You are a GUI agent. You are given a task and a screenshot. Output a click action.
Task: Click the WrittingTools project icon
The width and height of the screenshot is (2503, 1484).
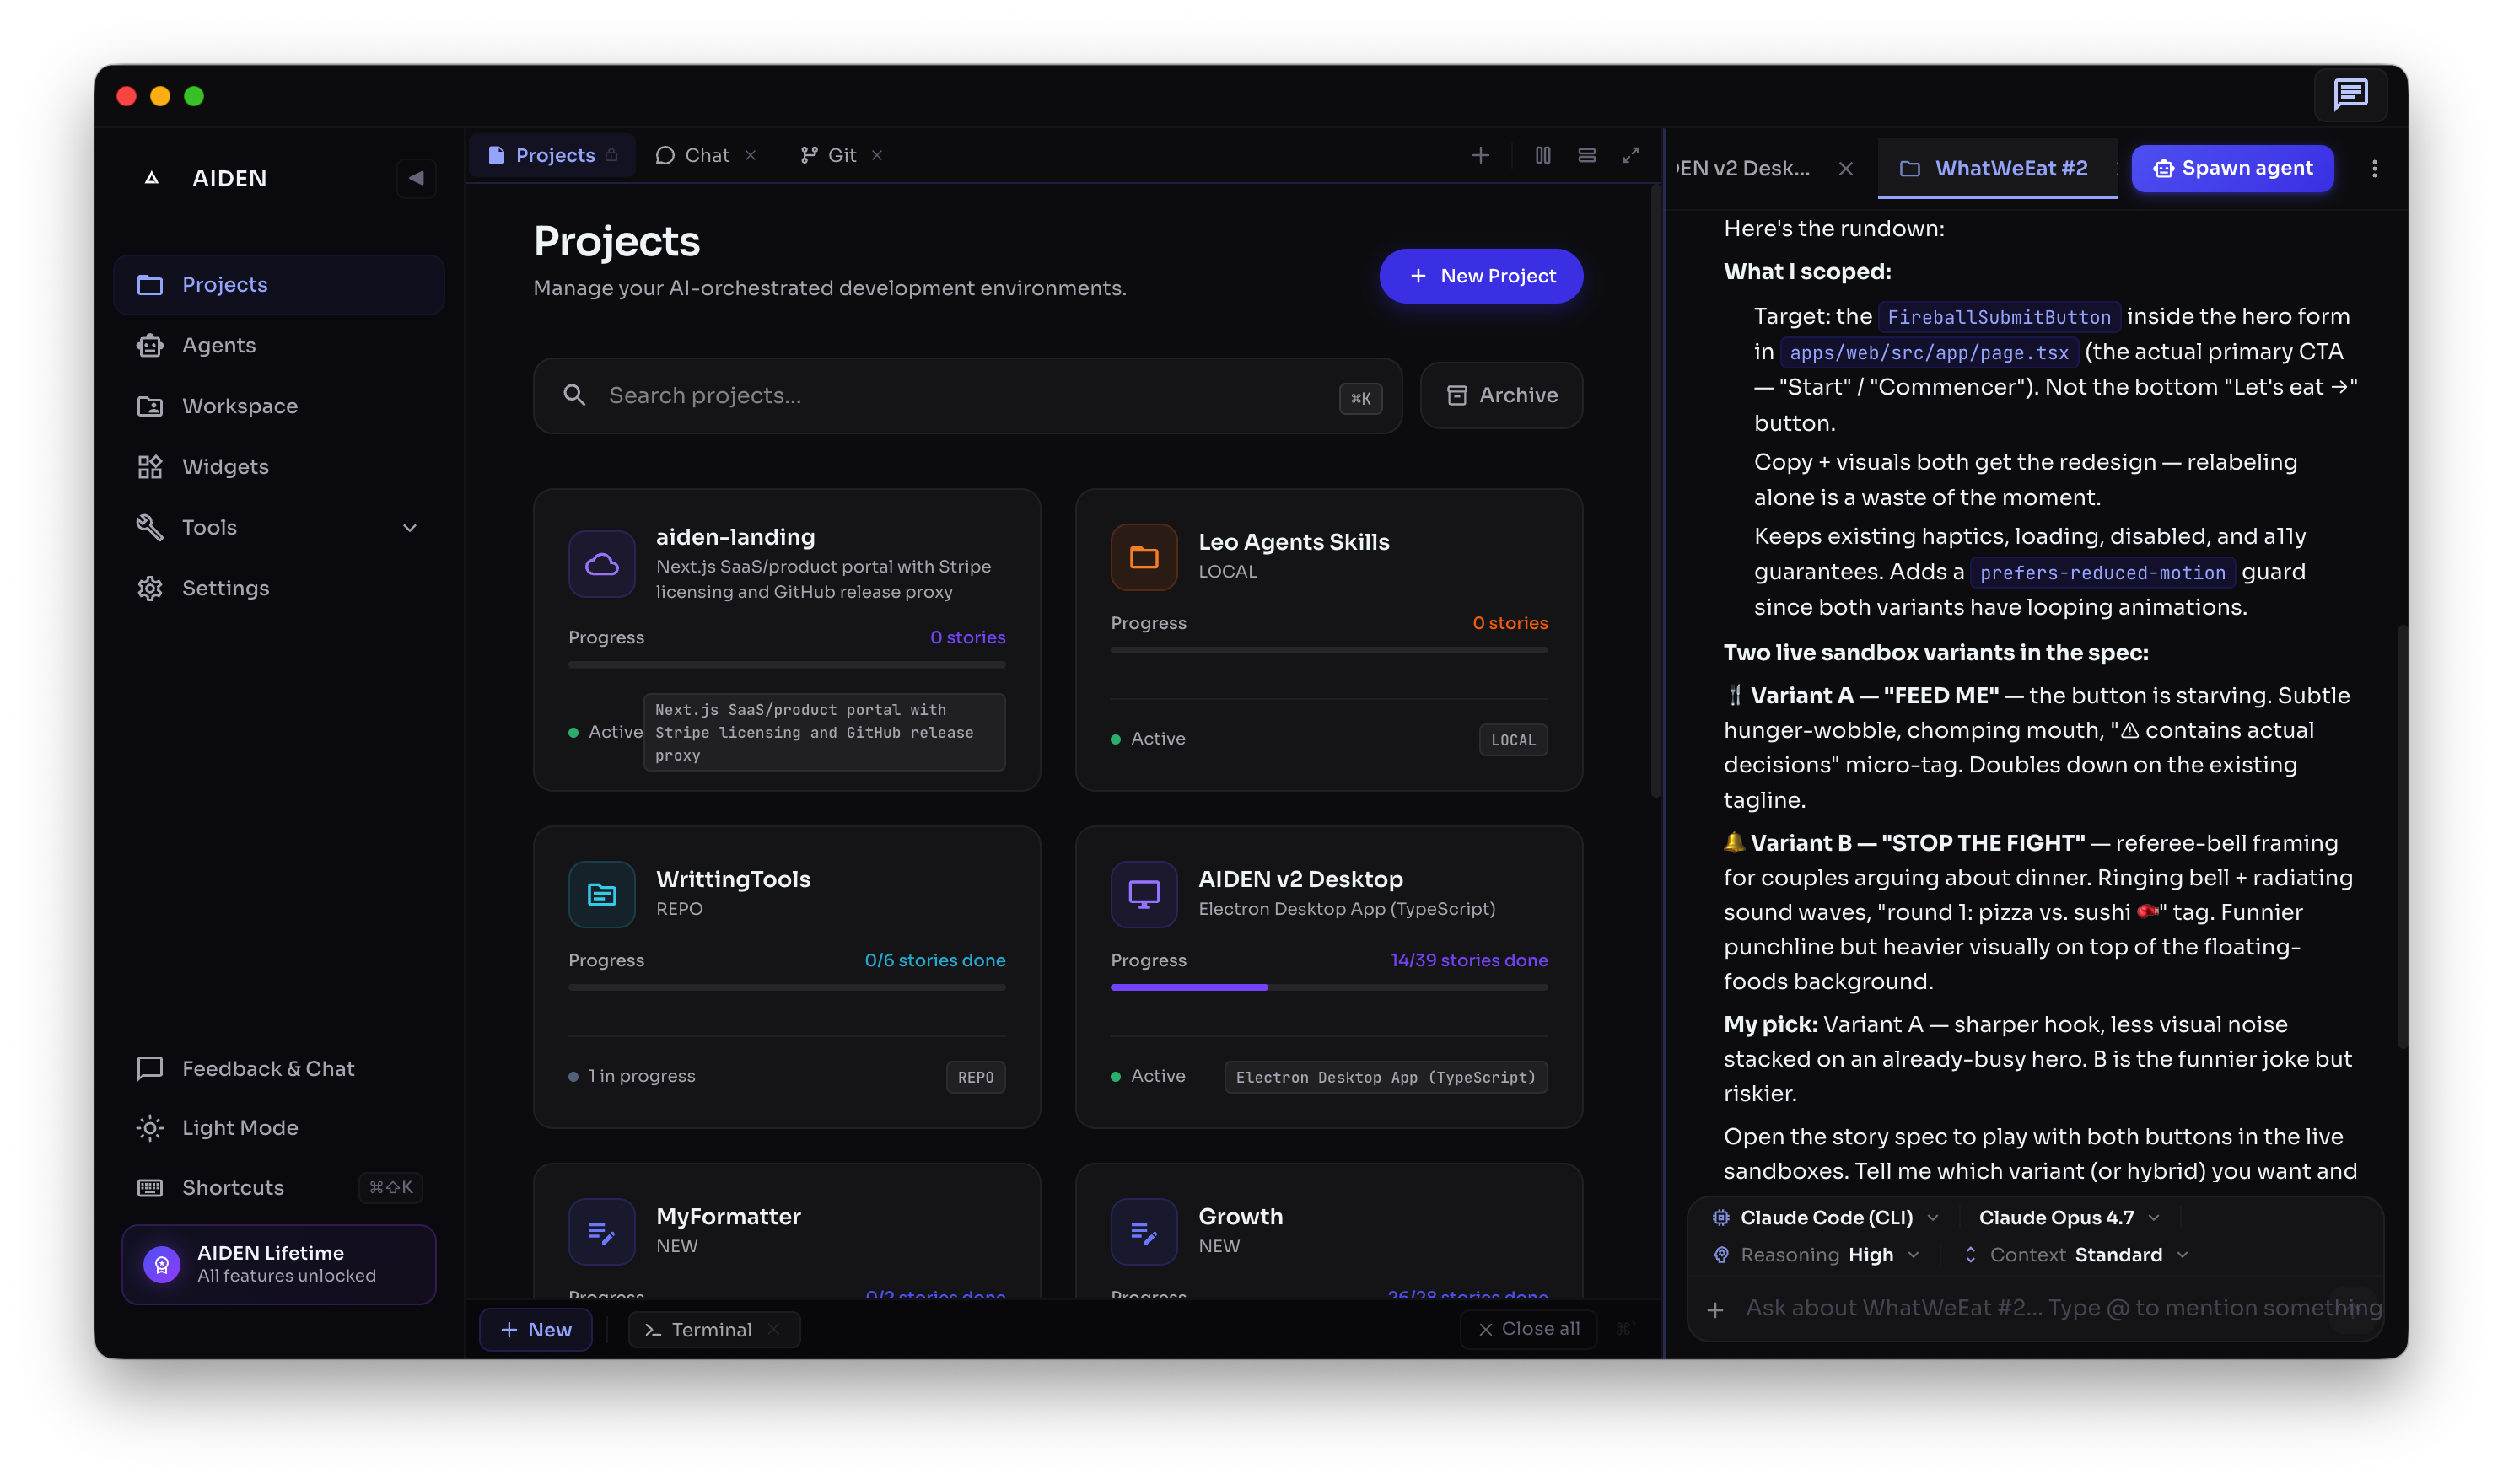tap(602, 894)
